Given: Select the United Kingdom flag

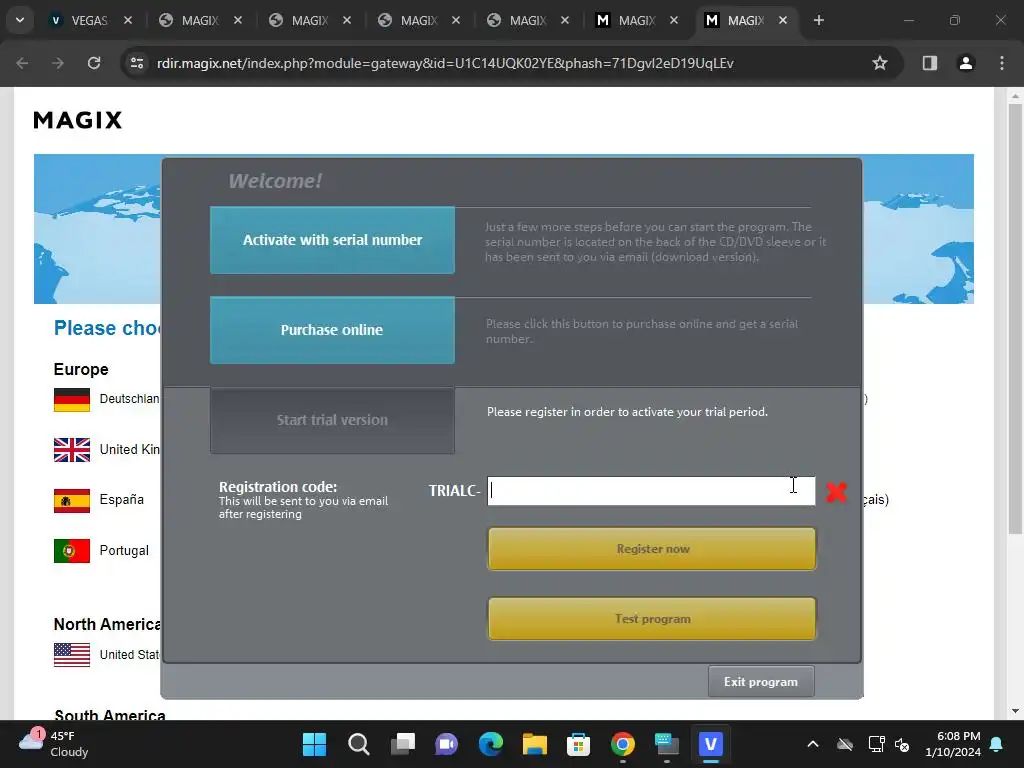Looking at the screenshot, I should coord(72,450).
